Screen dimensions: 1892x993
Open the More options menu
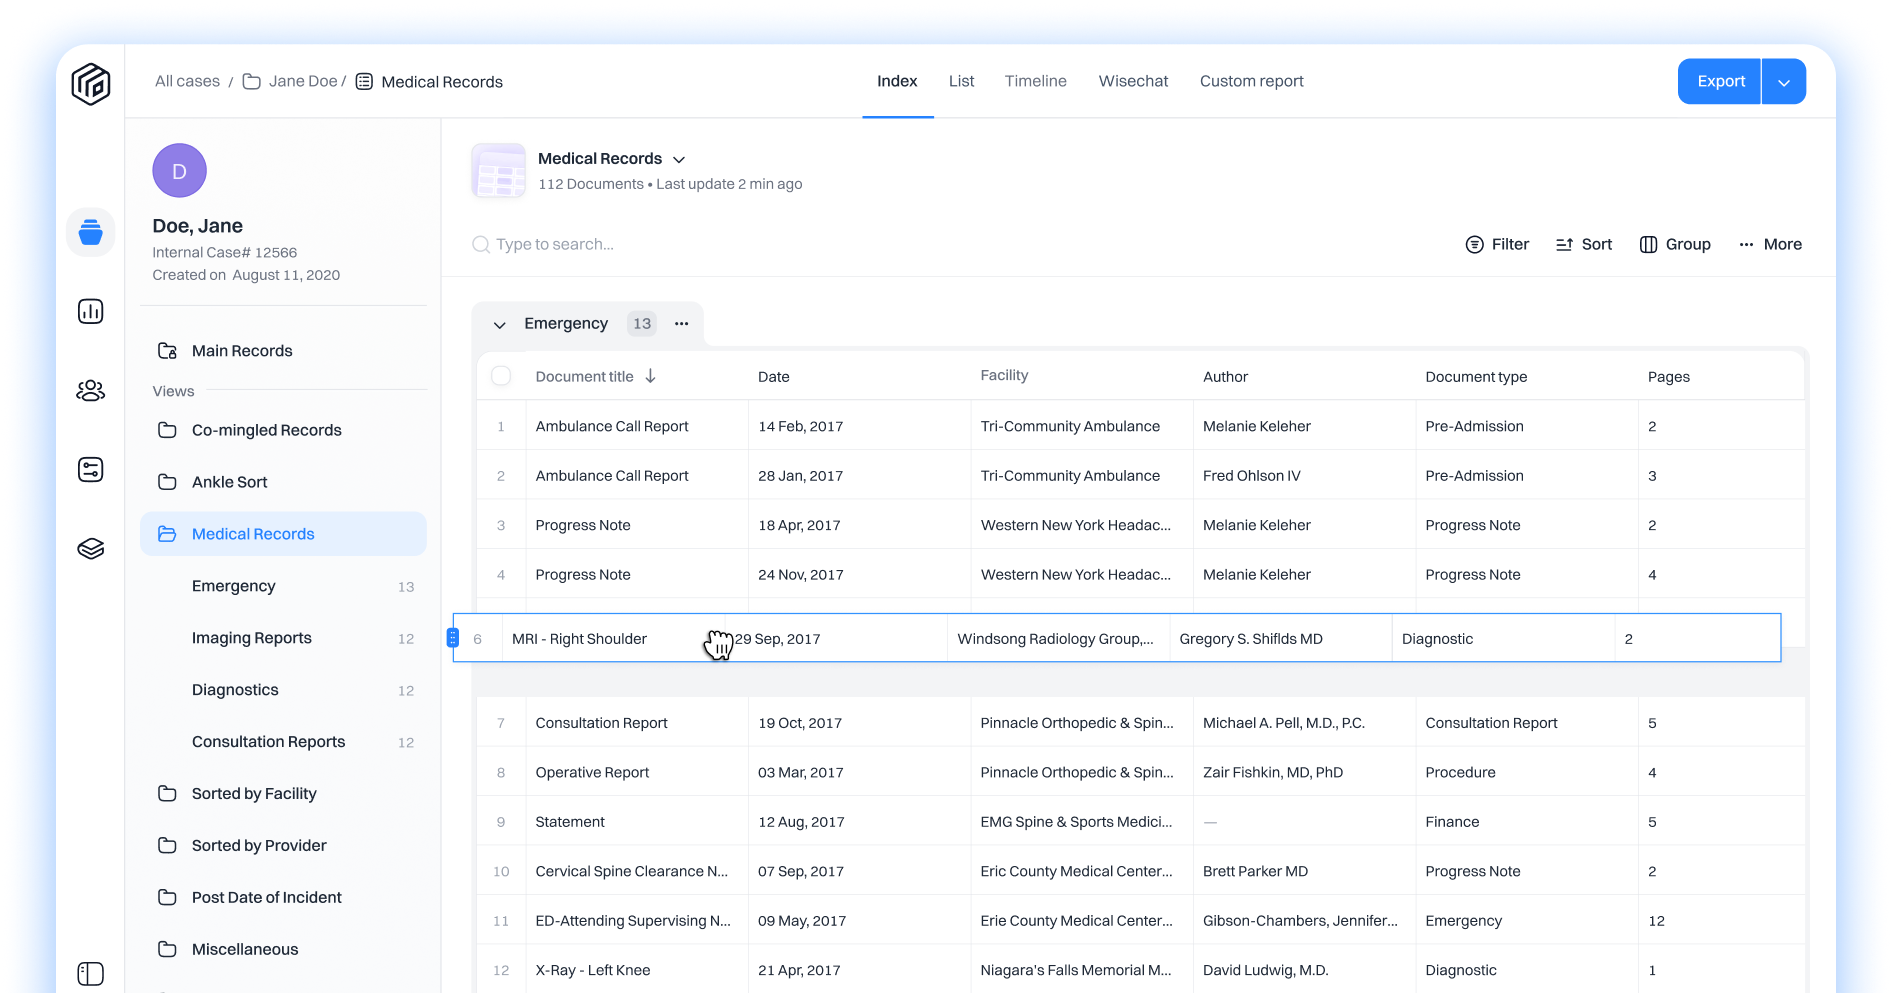point(1770,244)
